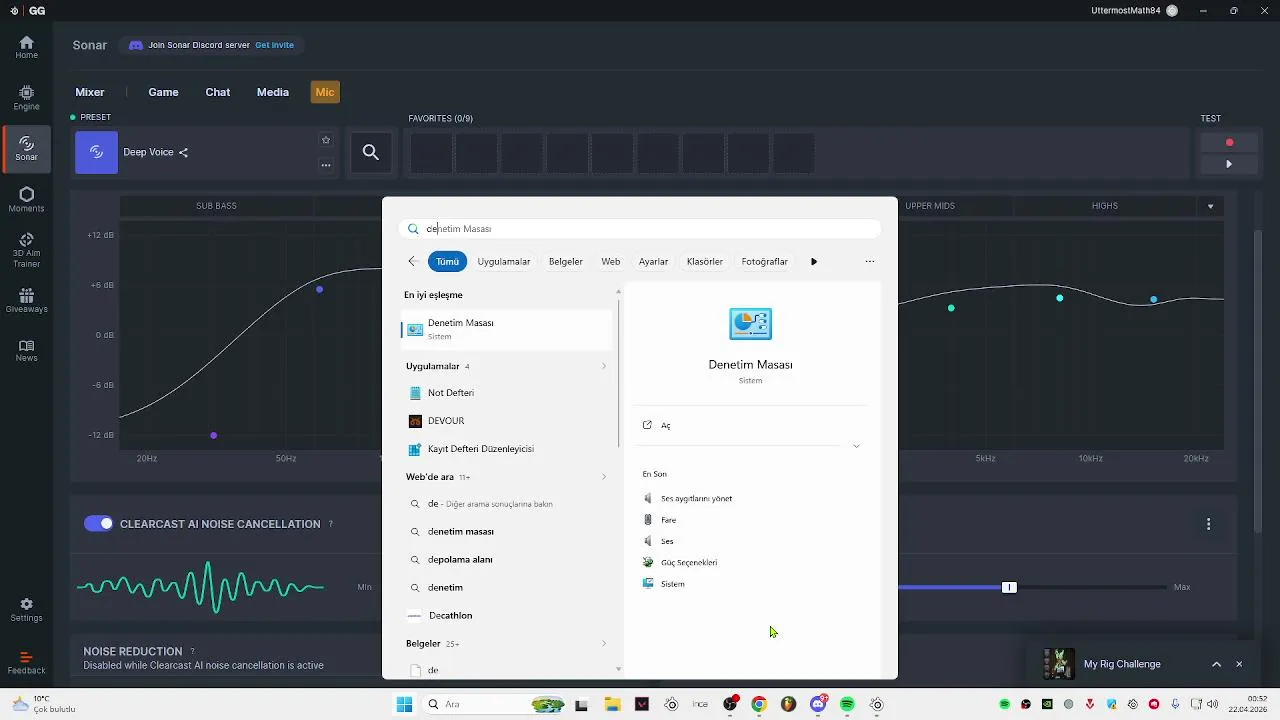Image resolution: width=1280 pixels, height=720 pixels.
Task: Share the Deep Voice preset
Action: pyautogui.click(x=183, y=152)
